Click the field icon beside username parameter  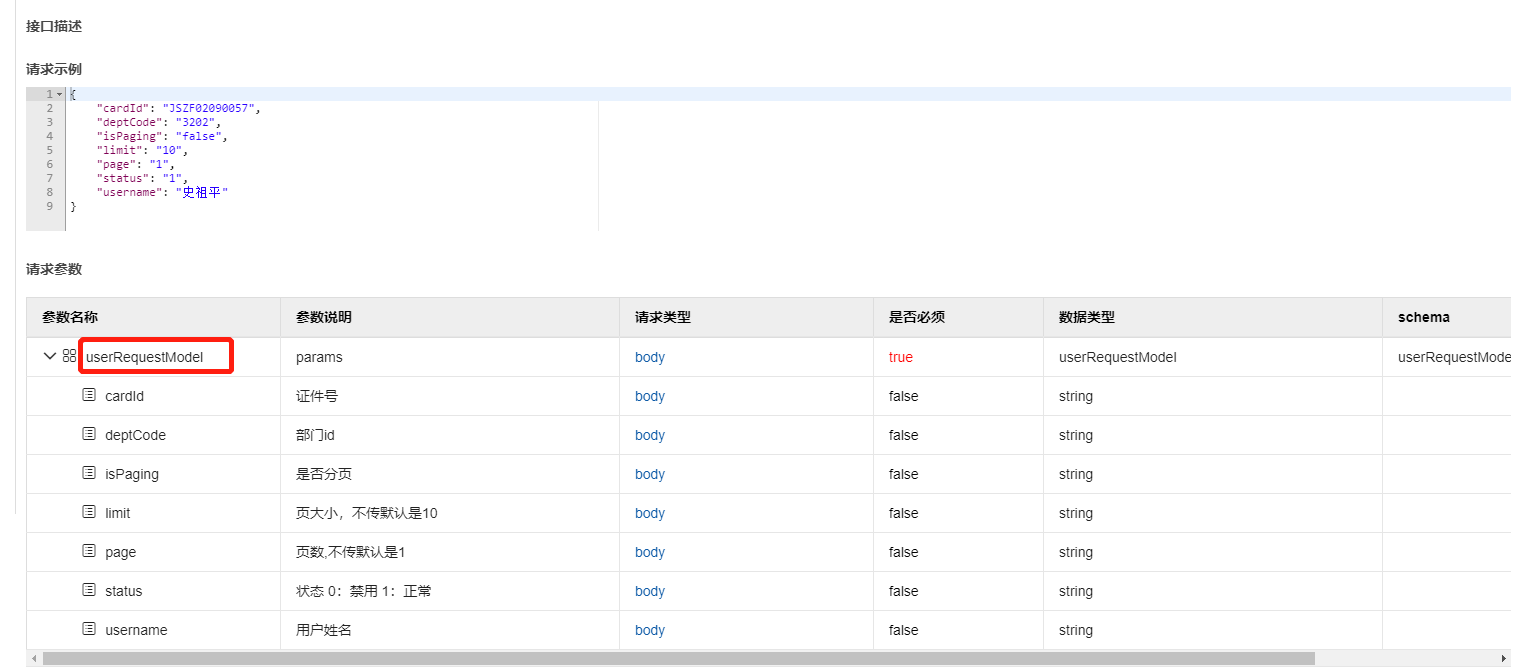(x=90, y=629)
